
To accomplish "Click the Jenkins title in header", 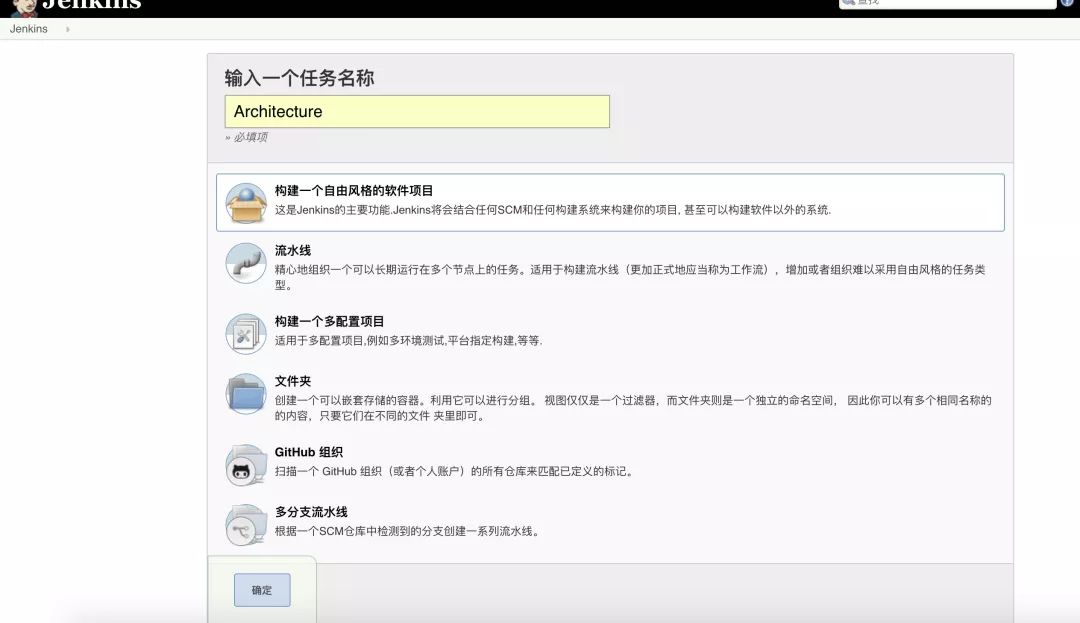I will pos(92,4).
